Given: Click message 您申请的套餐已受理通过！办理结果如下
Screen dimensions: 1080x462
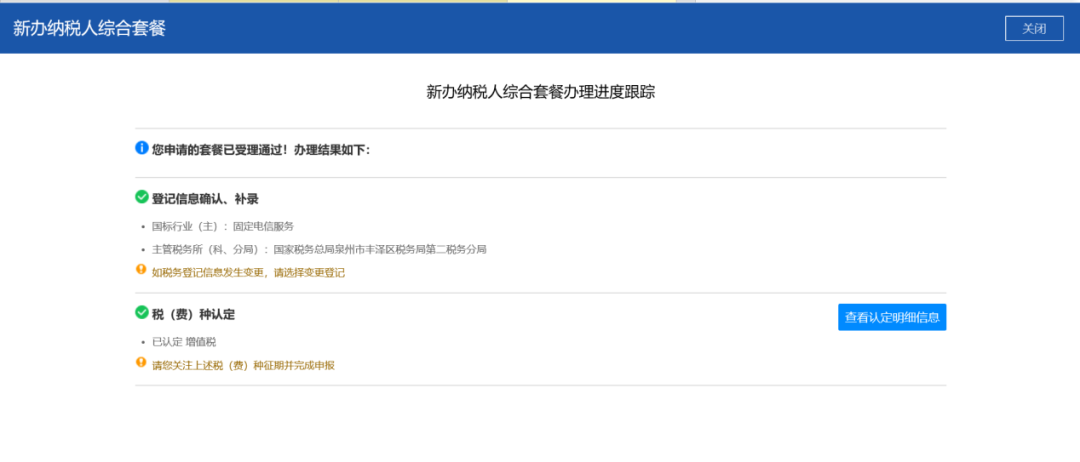Looking at the screenshot, I should (261, 149).
